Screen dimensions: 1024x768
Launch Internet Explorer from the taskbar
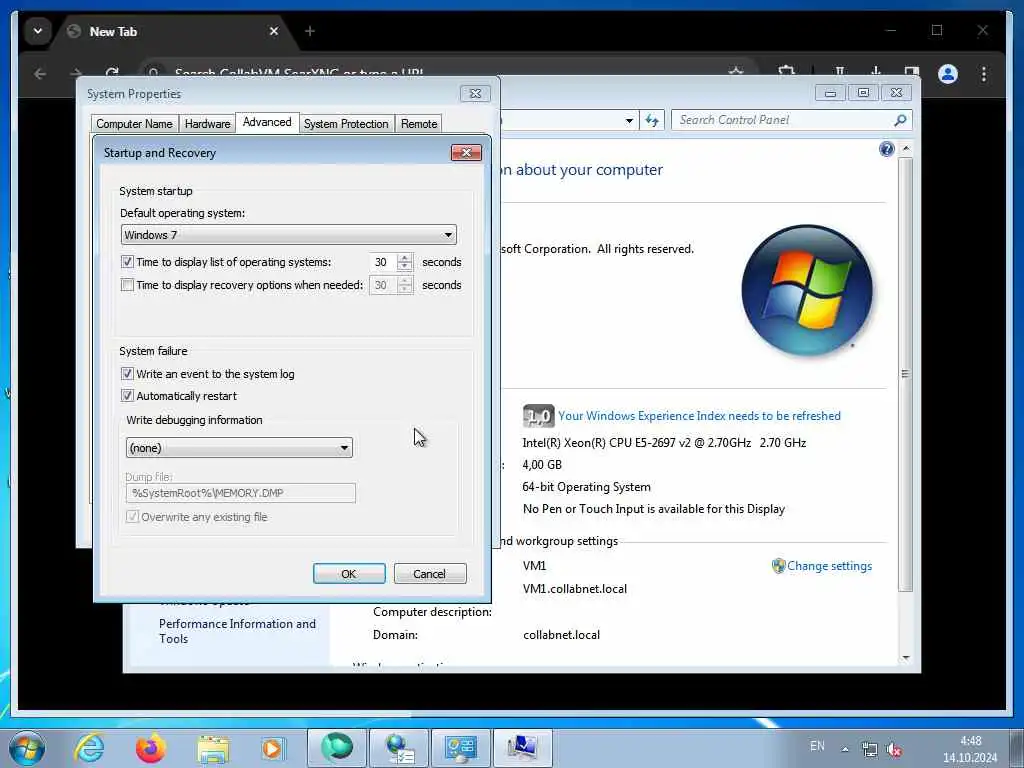(x=89, y=748)
